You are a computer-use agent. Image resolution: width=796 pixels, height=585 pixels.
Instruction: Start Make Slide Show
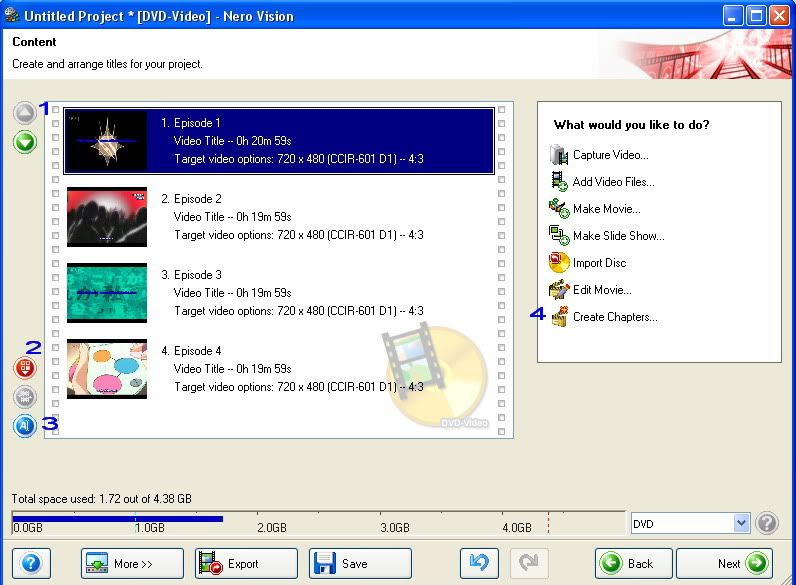click(618, 236)
